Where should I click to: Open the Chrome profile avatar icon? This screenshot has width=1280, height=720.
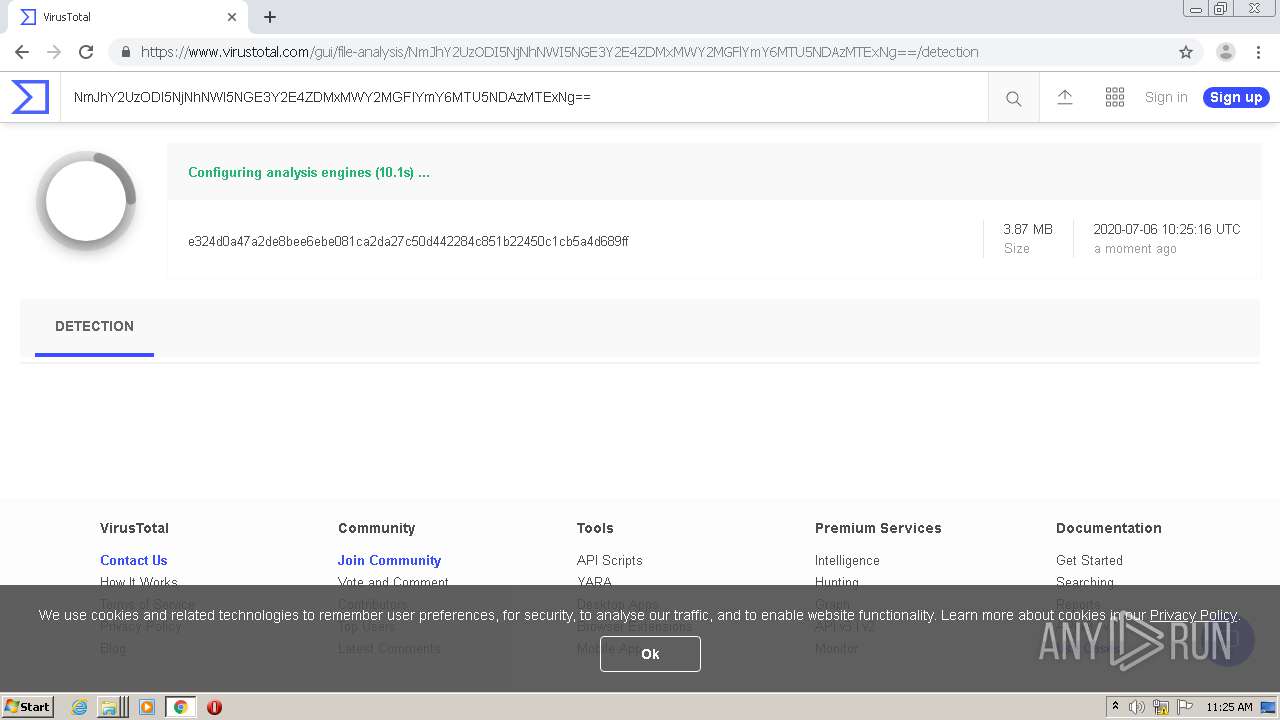click(1226, 52)
